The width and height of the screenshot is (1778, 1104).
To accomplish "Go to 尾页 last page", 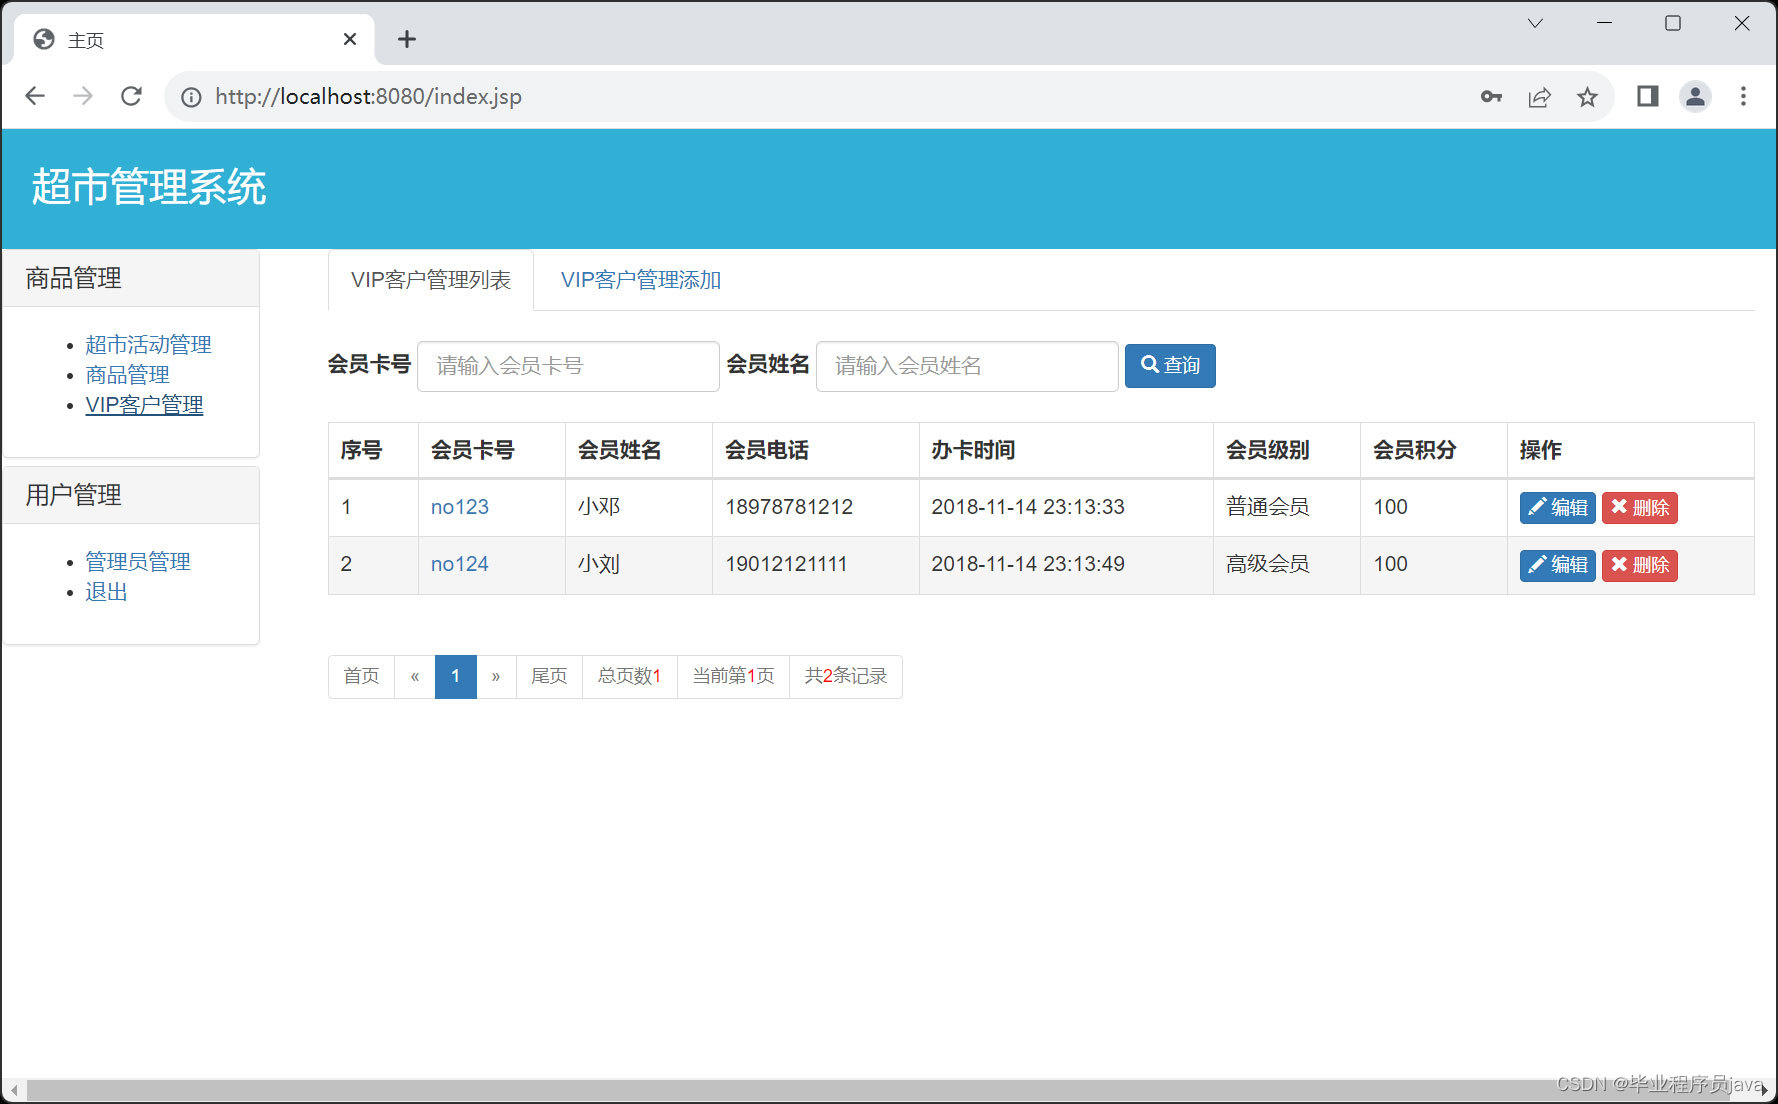I will click(549, 677).
